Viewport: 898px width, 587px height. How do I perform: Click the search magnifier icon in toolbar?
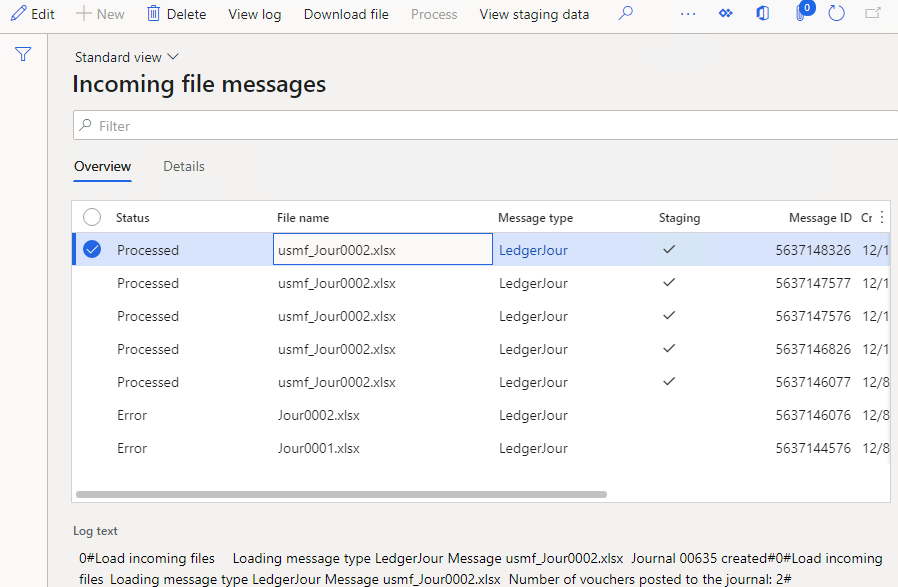pyautogui.click(x=626, y=13)
